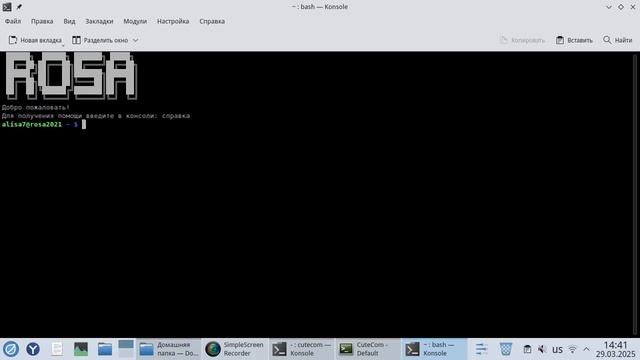Expand hidden system tray icons arrow

pyautogui.click(x=587, y=349)
